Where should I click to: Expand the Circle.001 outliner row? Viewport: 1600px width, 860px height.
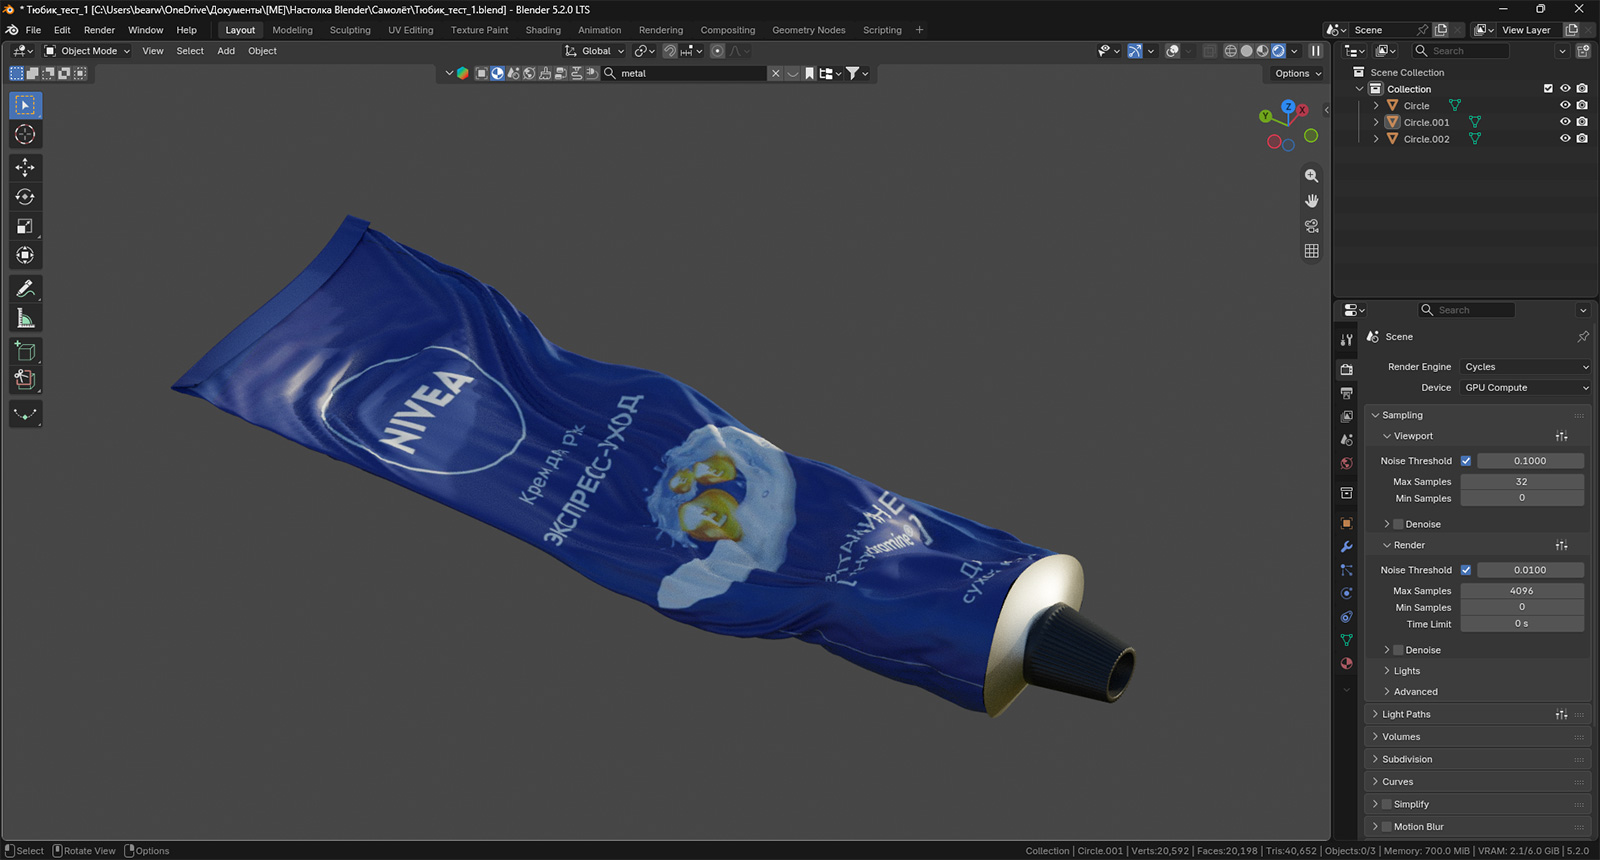(x=1376, y=122)
